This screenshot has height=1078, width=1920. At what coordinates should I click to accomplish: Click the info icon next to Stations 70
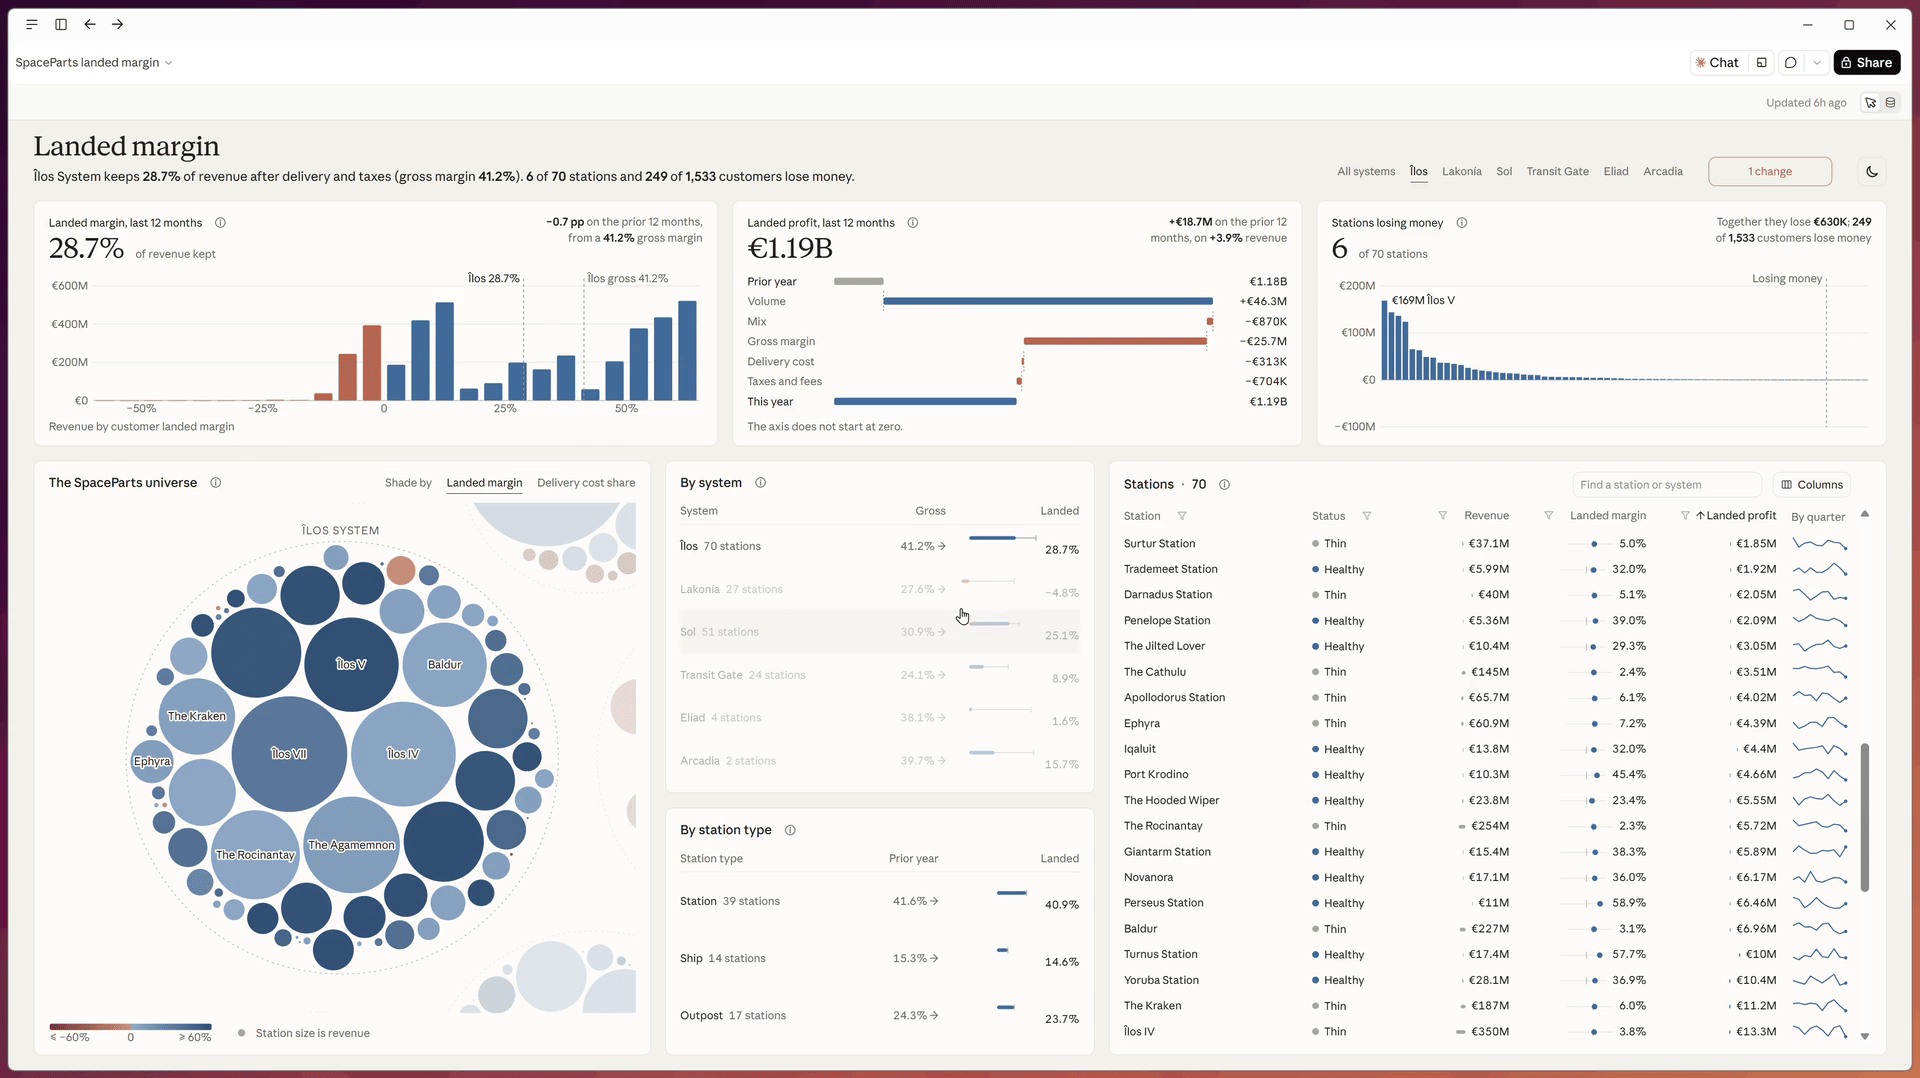pos(1224,485)
